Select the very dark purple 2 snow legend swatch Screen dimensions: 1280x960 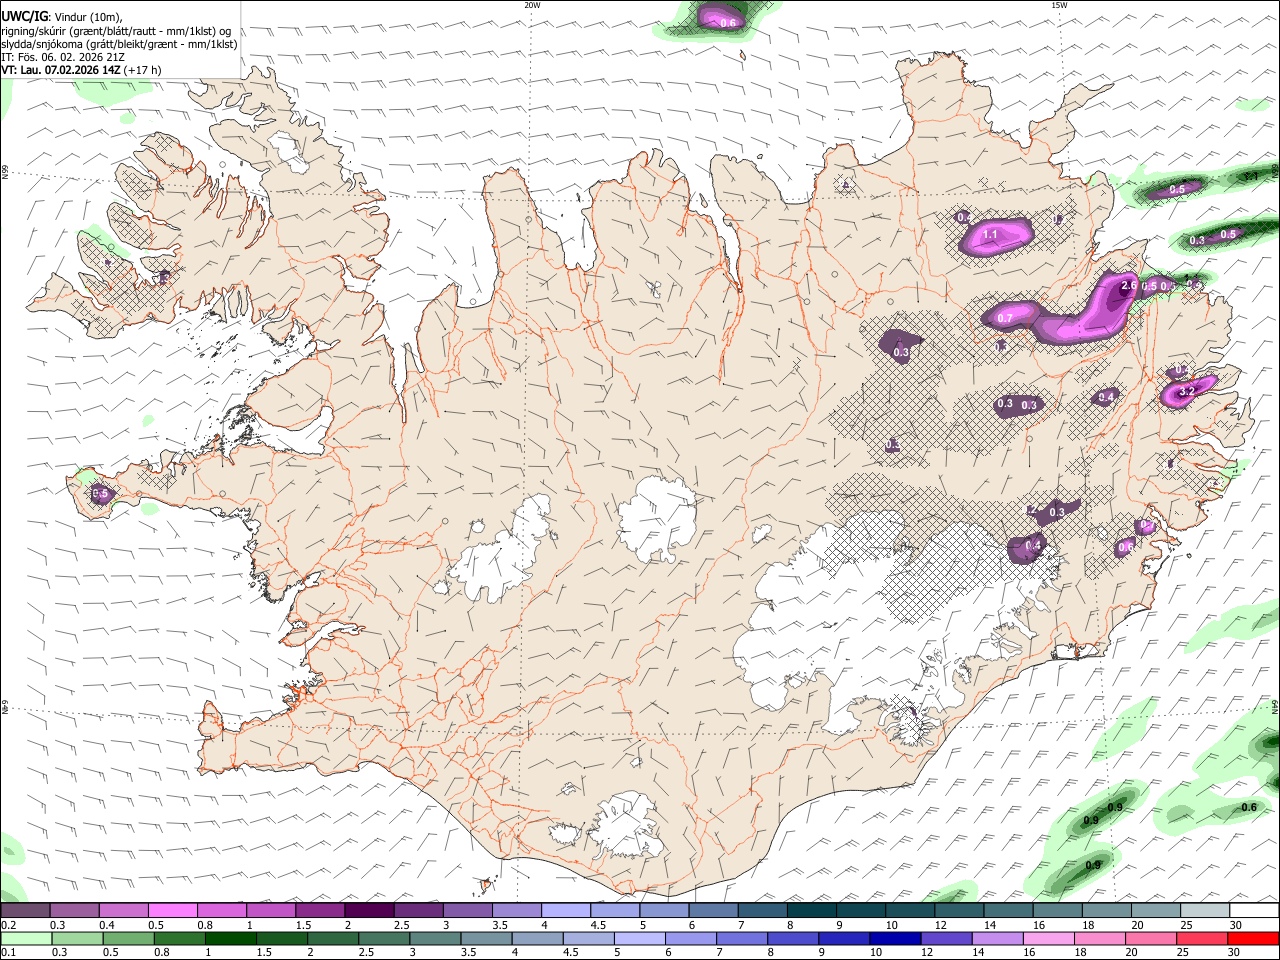click(369, 911)
